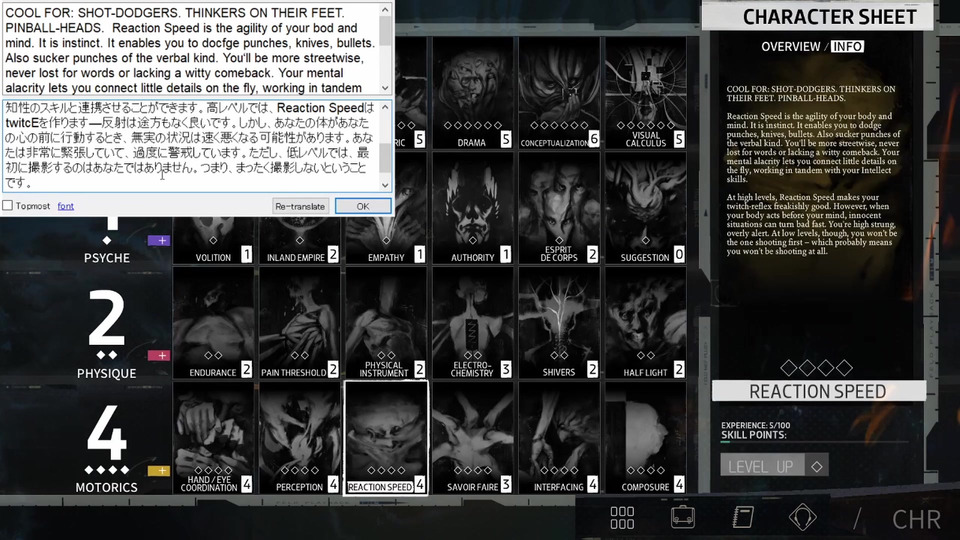Click the EXPERIENCE 5/100 text
The height and width of the screenshot is (540, 960).
pos(756,425)
